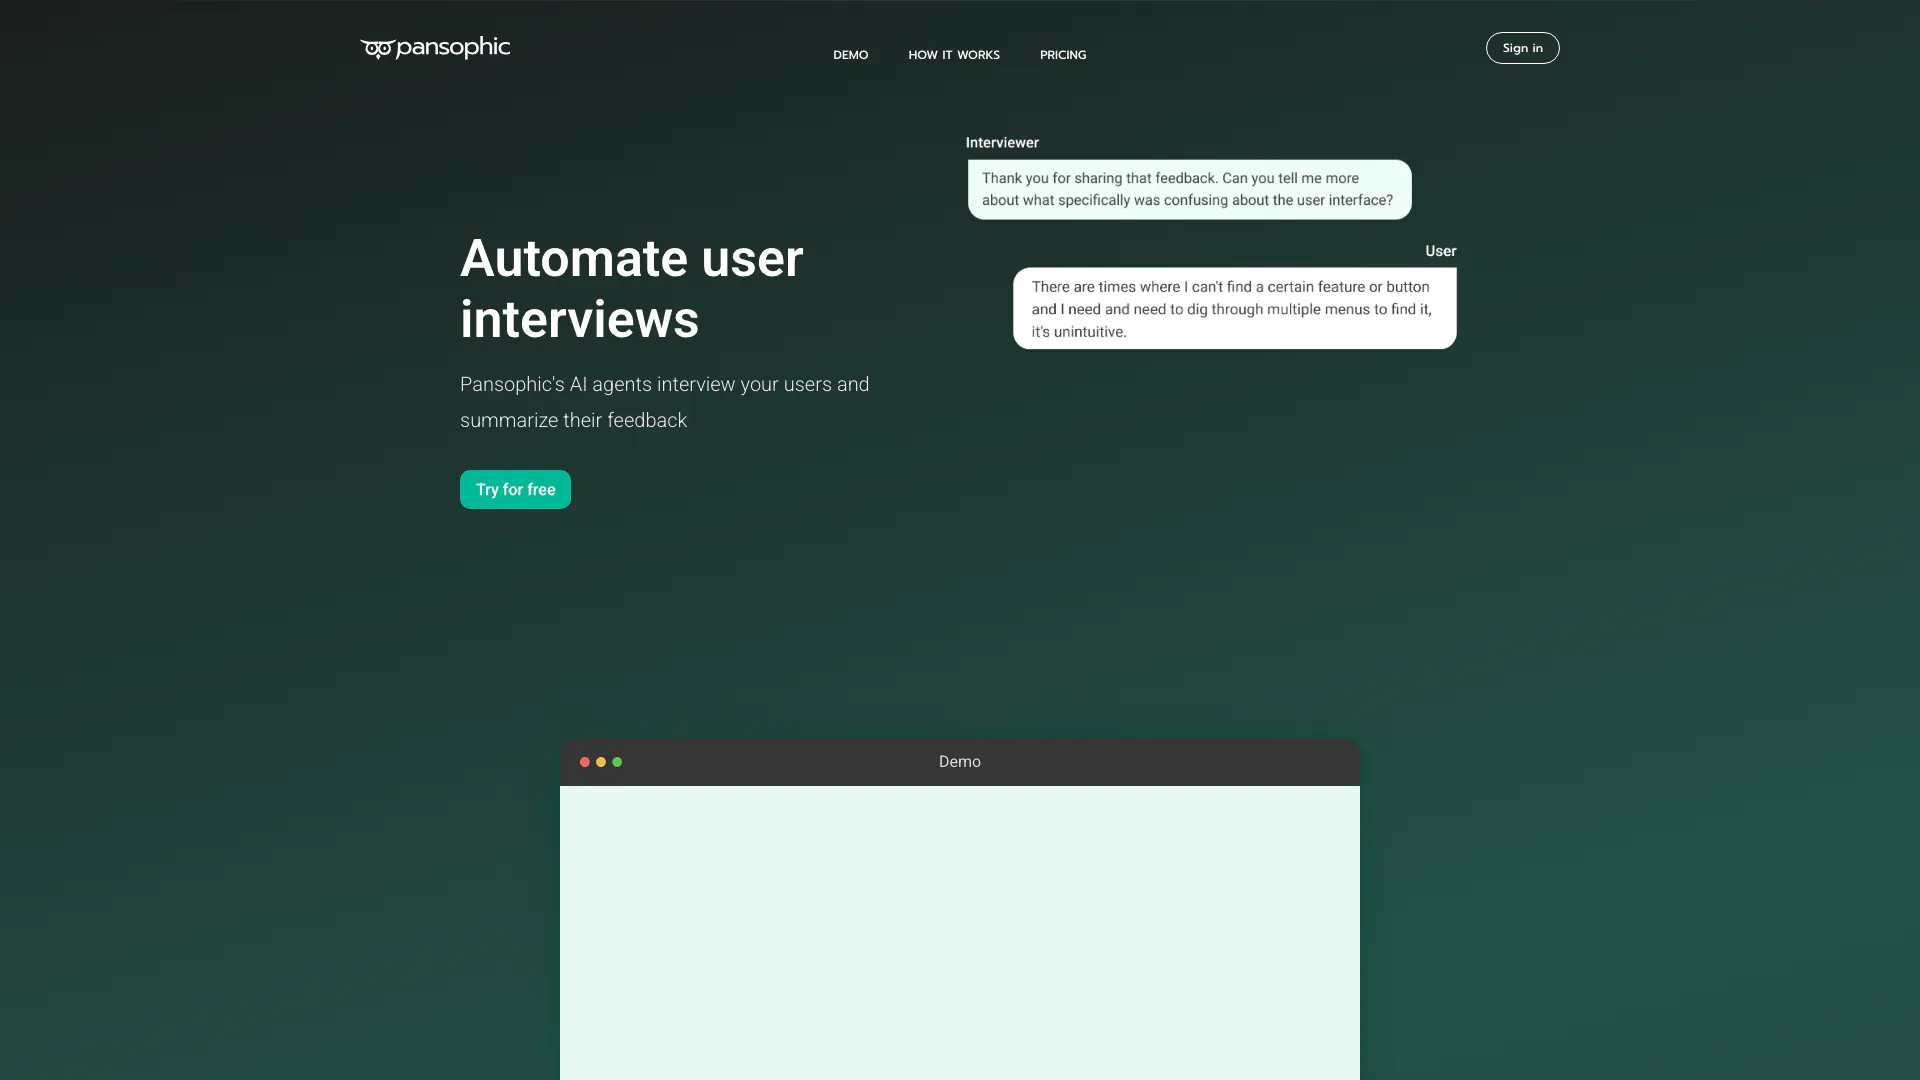Click the owl logo icon
Screen dimensions: 1920x1080
377,49
